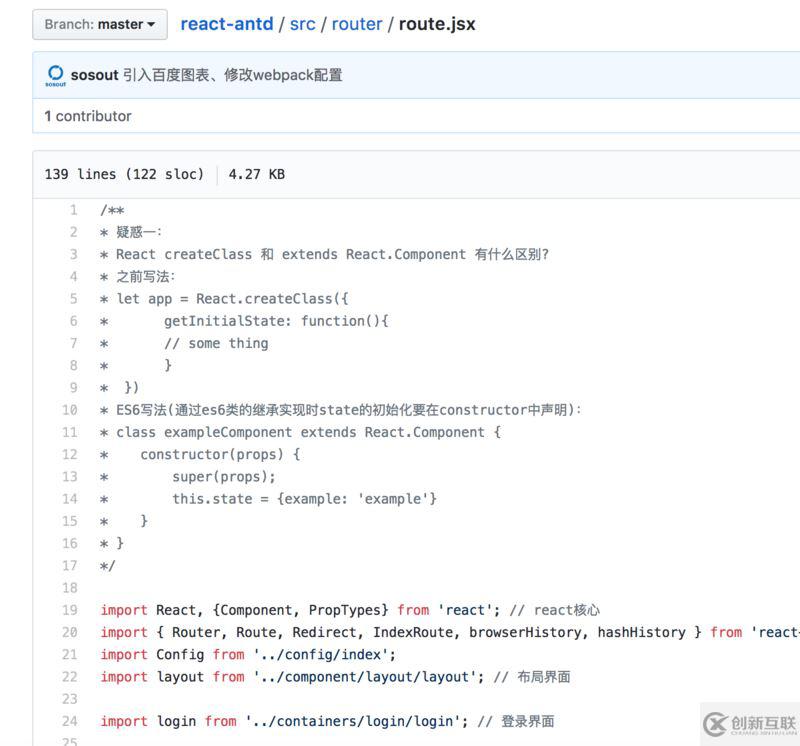
Task: Open the commit message about webpack配置
Action: (233, 75)
